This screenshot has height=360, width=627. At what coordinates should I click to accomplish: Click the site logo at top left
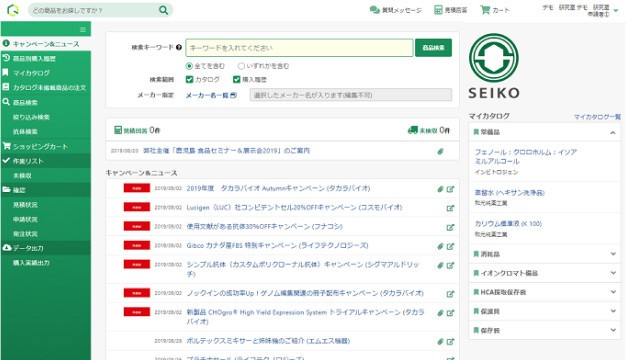pyautogui.click(x=13, y=10)
